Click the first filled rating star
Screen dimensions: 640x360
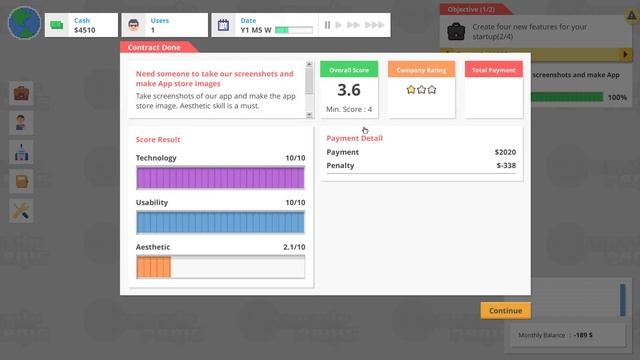411,89
